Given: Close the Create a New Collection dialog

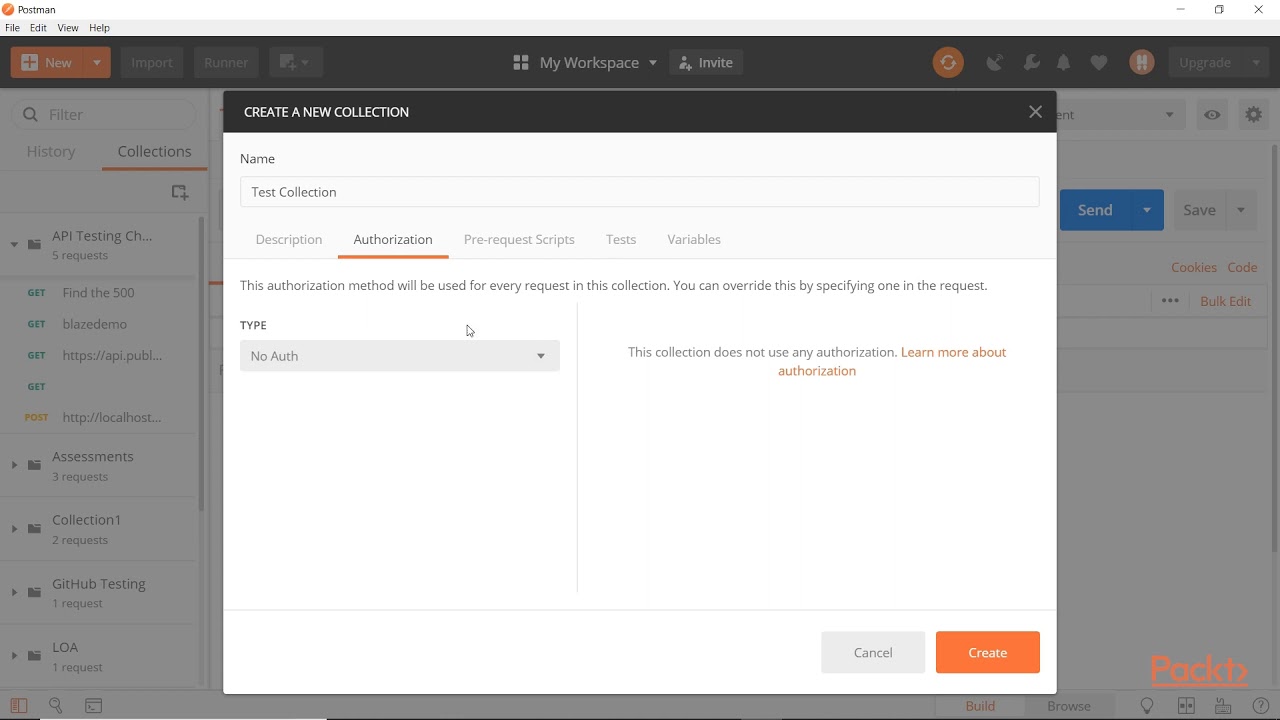Looking at the screenshot, I should [x=1036, y=112].
